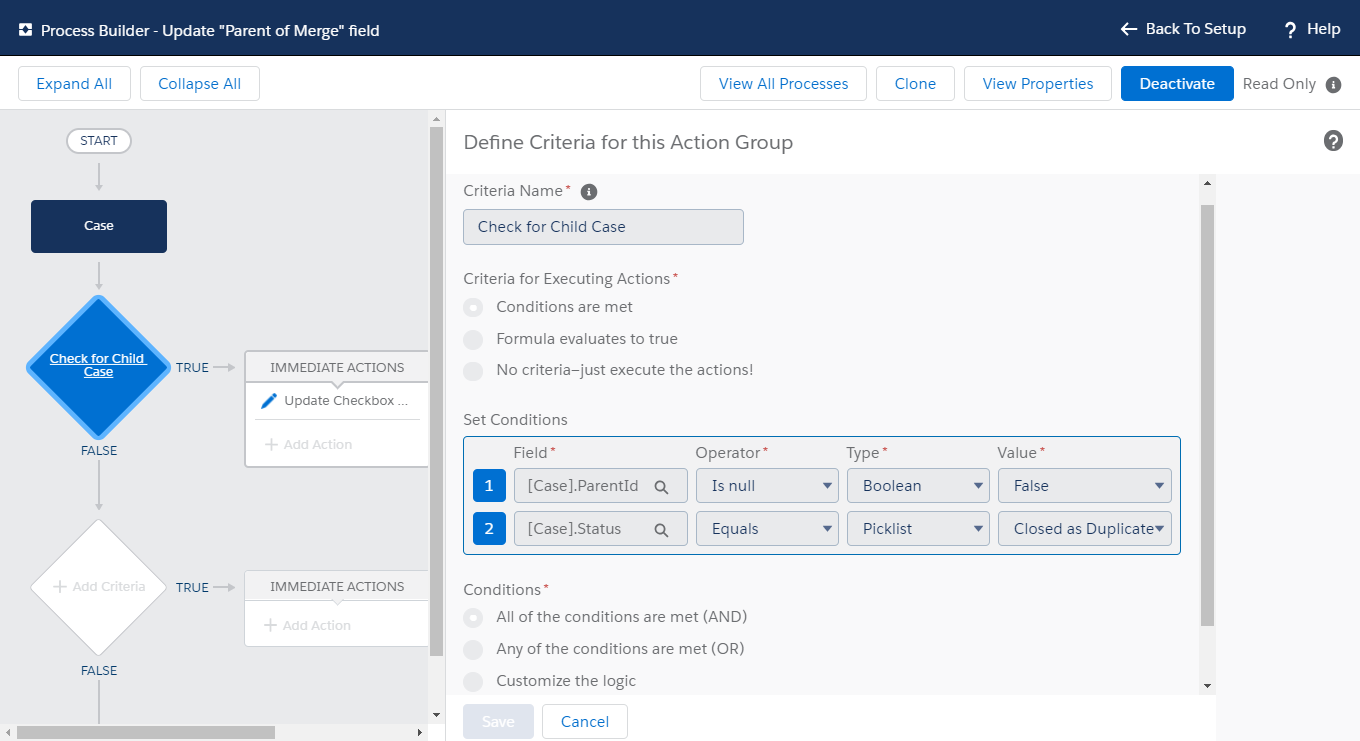Select the 'Check for Child Case' criteria diamond

point(99,366)
